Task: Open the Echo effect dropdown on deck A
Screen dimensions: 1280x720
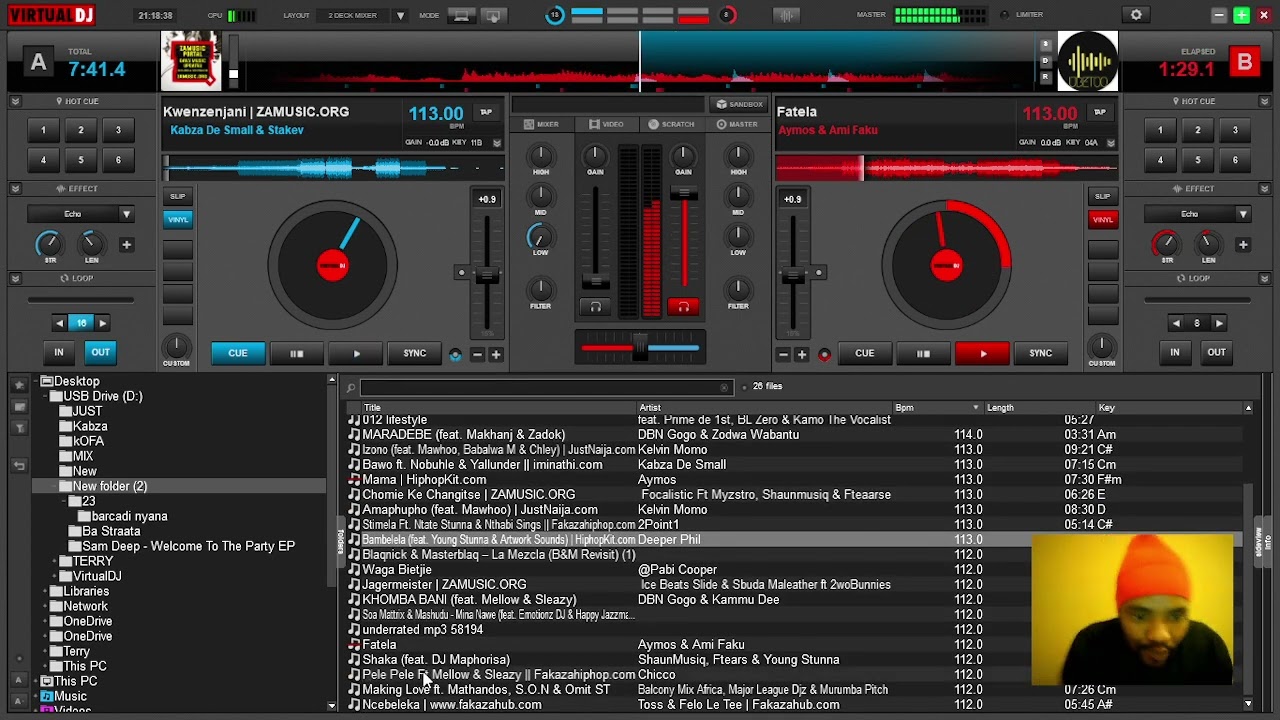Action: point(80,214)
